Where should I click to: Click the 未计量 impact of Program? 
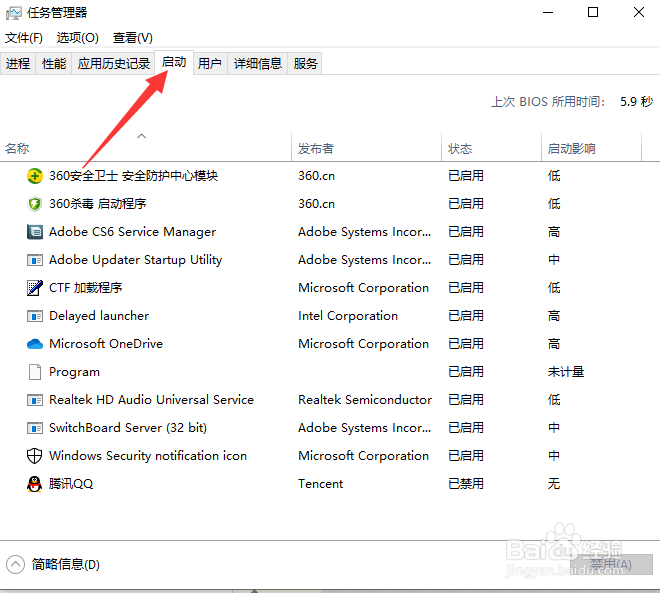(x=566, y=372)
